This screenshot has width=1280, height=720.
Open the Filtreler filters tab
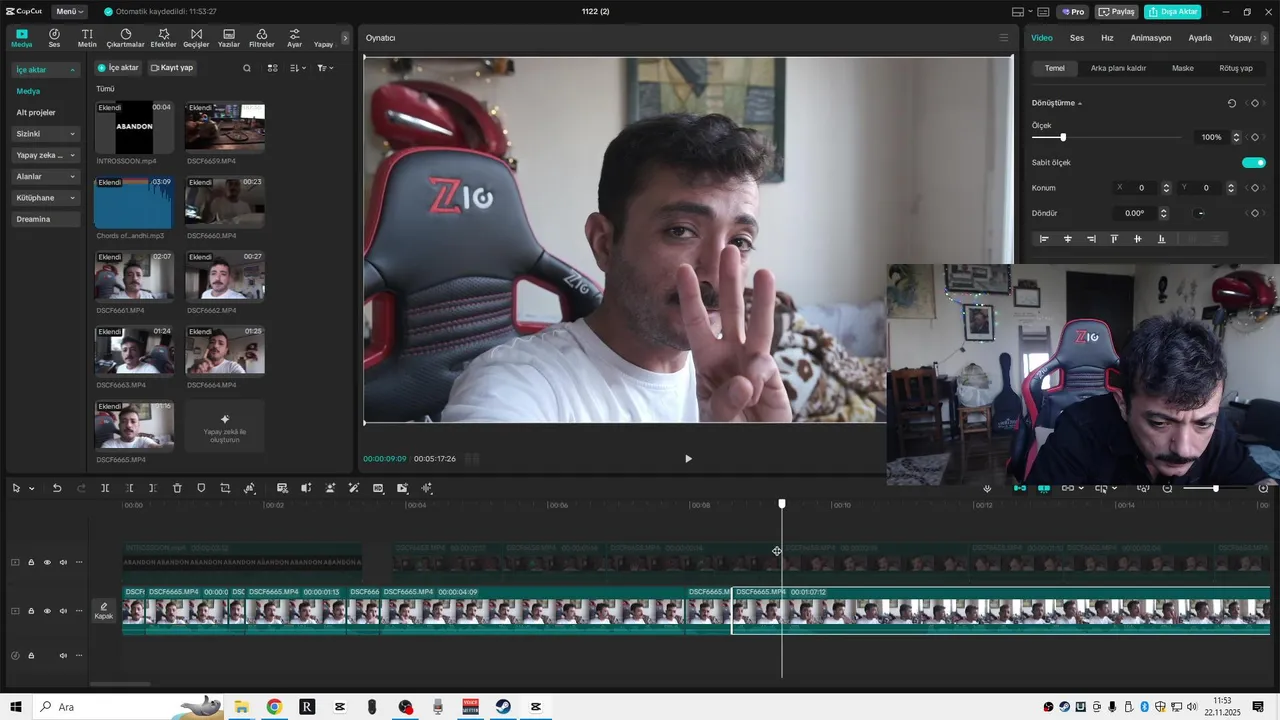[x=261, y=38]
